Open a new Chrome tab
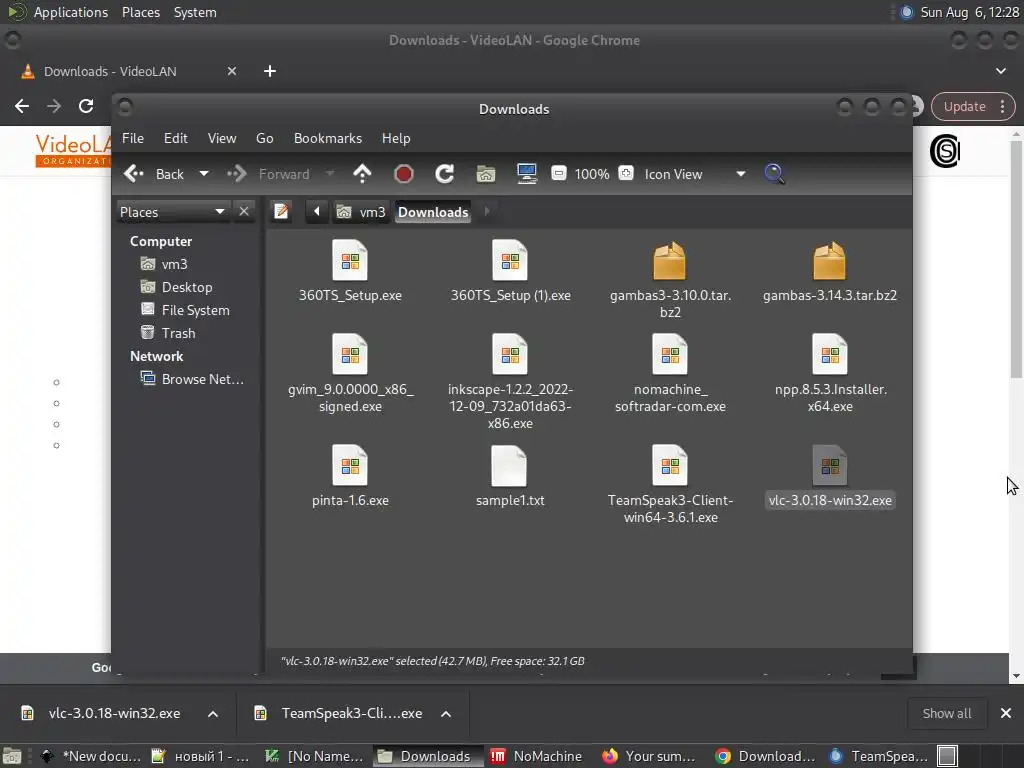Screen dimensions: 1024x768 pos(270,71)
